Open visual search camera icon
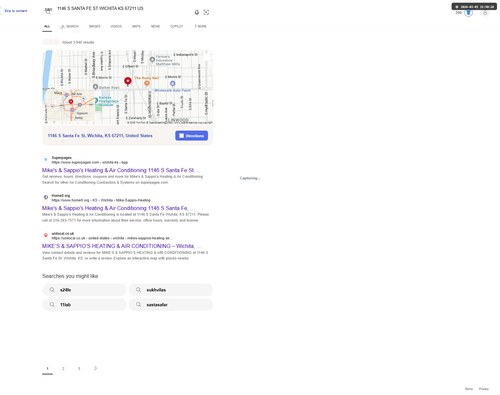This screenshot has height=395, width=500. pos(206,12)
